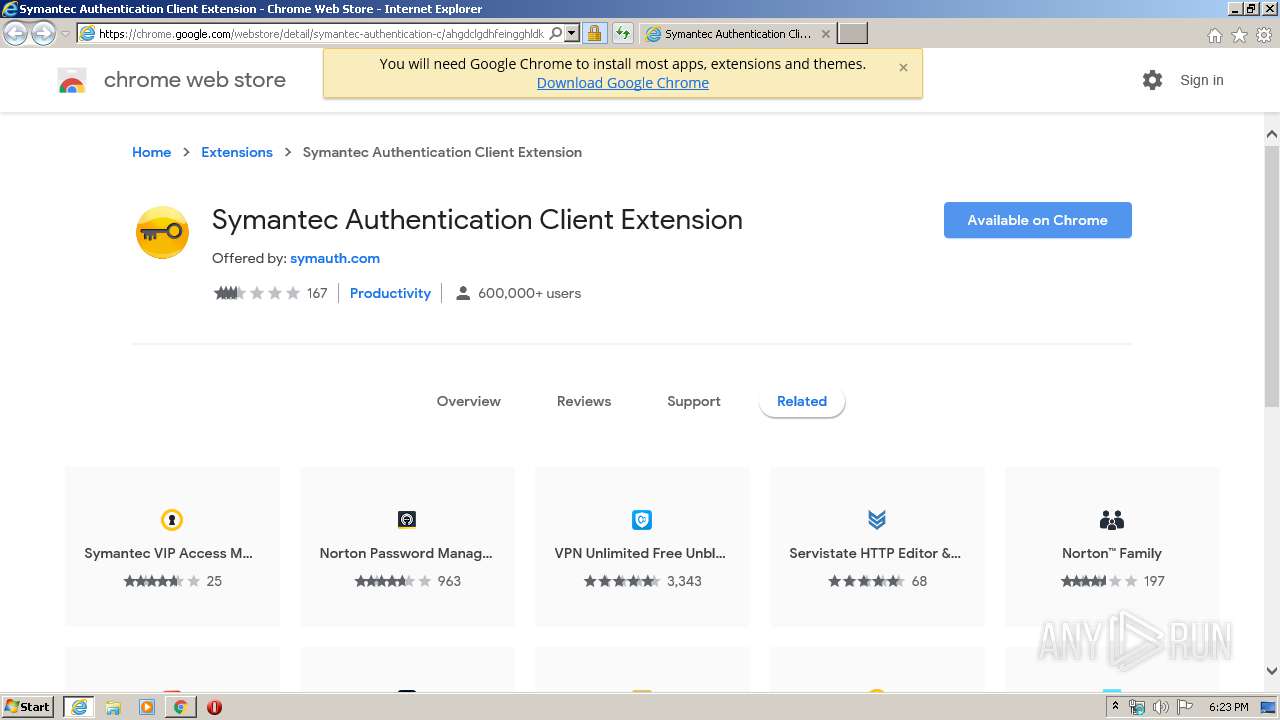Click the Internet Explorer forward arrow
The image size is (1280, 720).
[43, 33]
